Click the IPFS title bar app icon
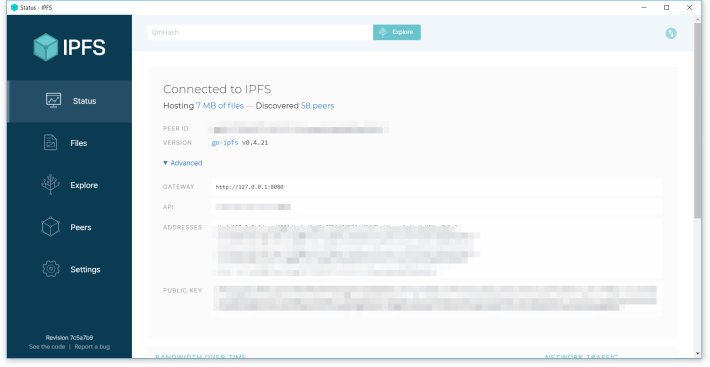 pos(14,7)
